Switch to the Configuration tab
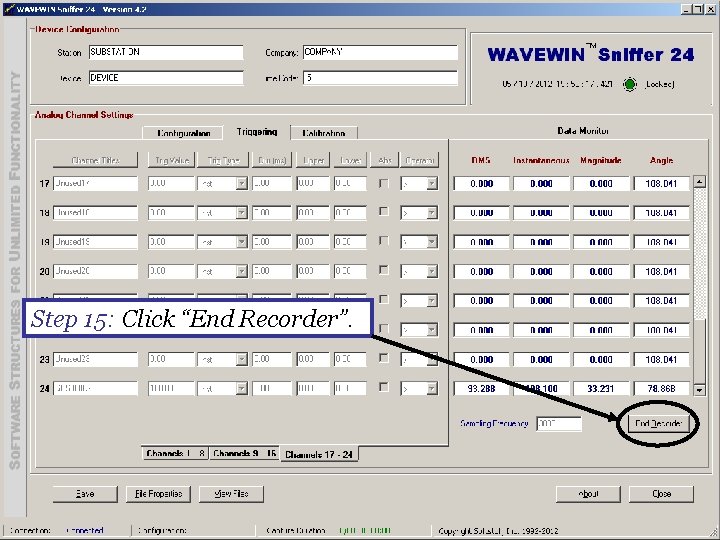 (183, 133)
